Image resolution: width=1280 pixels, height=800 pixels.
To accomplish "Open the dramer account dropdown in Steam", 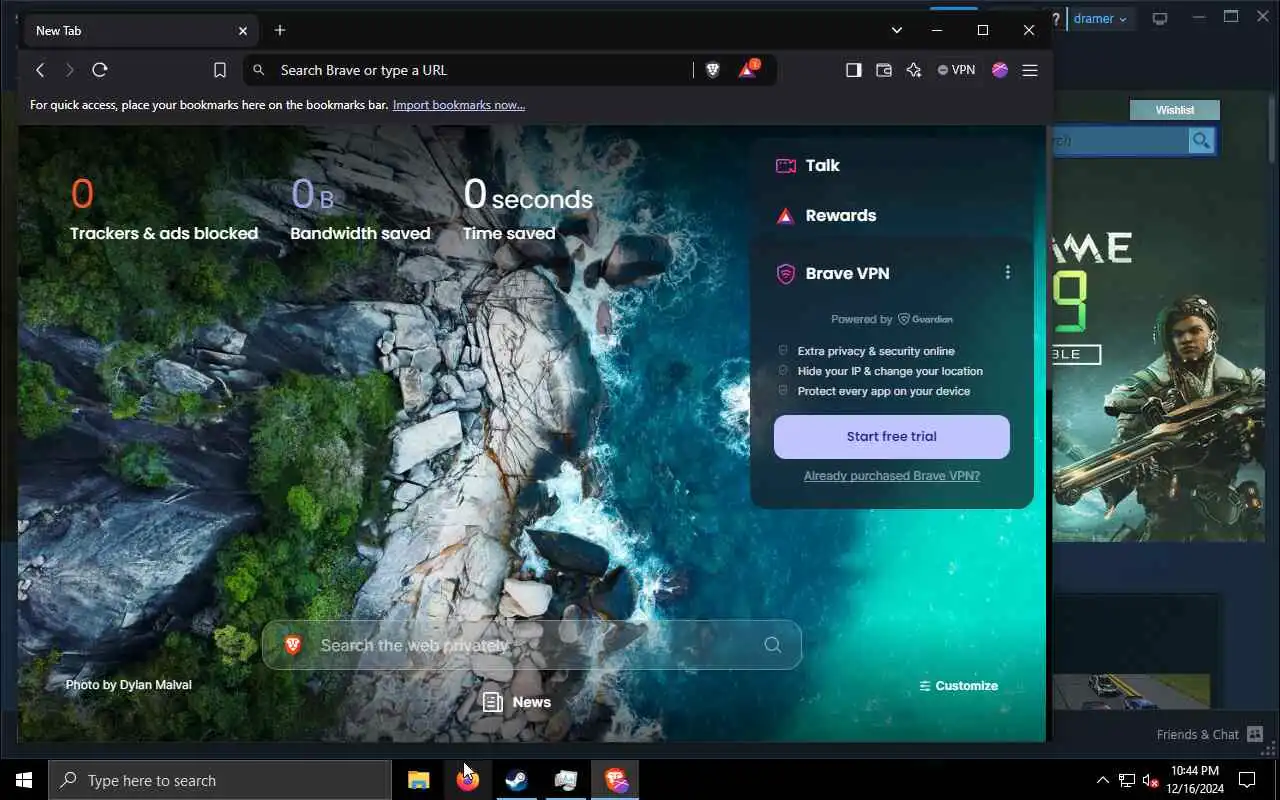I will (x=1100, y=19).
